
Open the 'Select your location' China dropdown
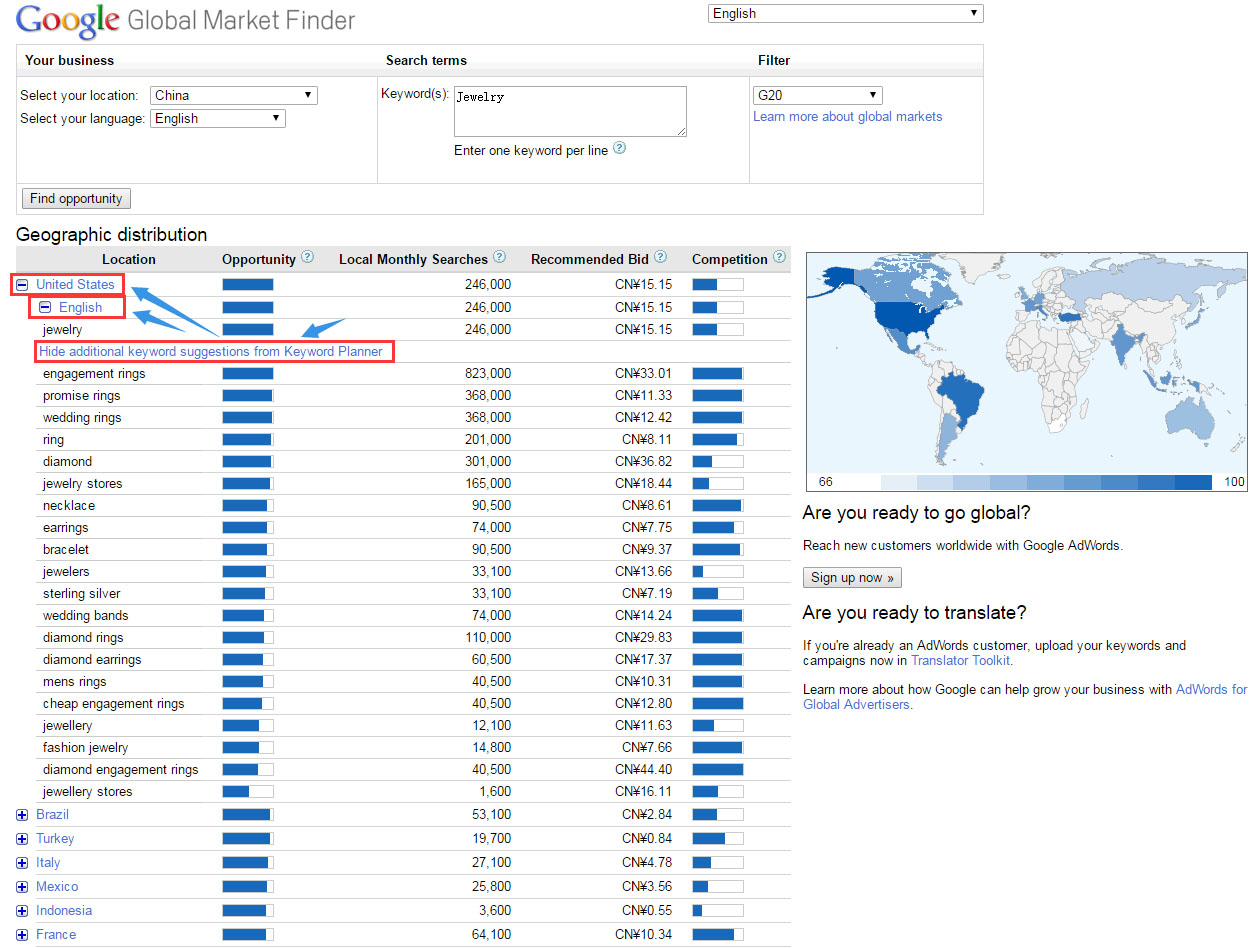234,95
